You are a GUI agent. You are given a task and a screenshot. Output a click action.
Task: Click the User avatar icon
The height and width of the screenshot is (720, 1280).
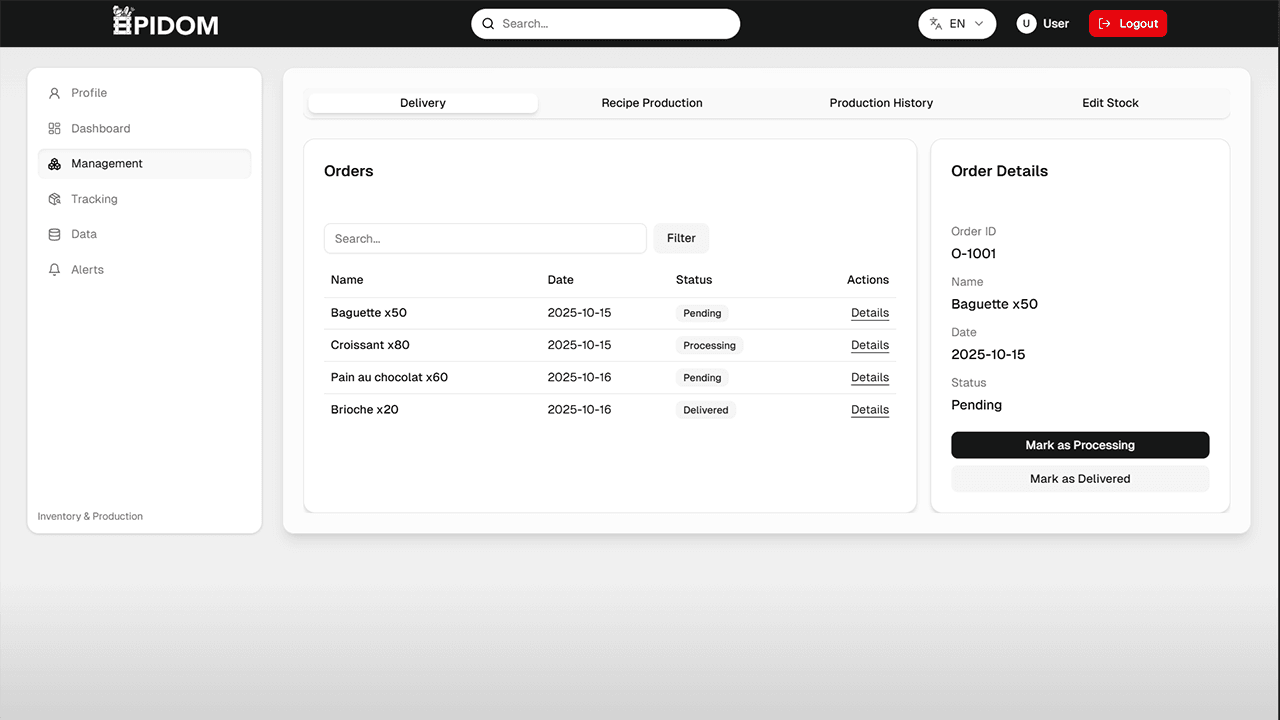click(1025, 23)
